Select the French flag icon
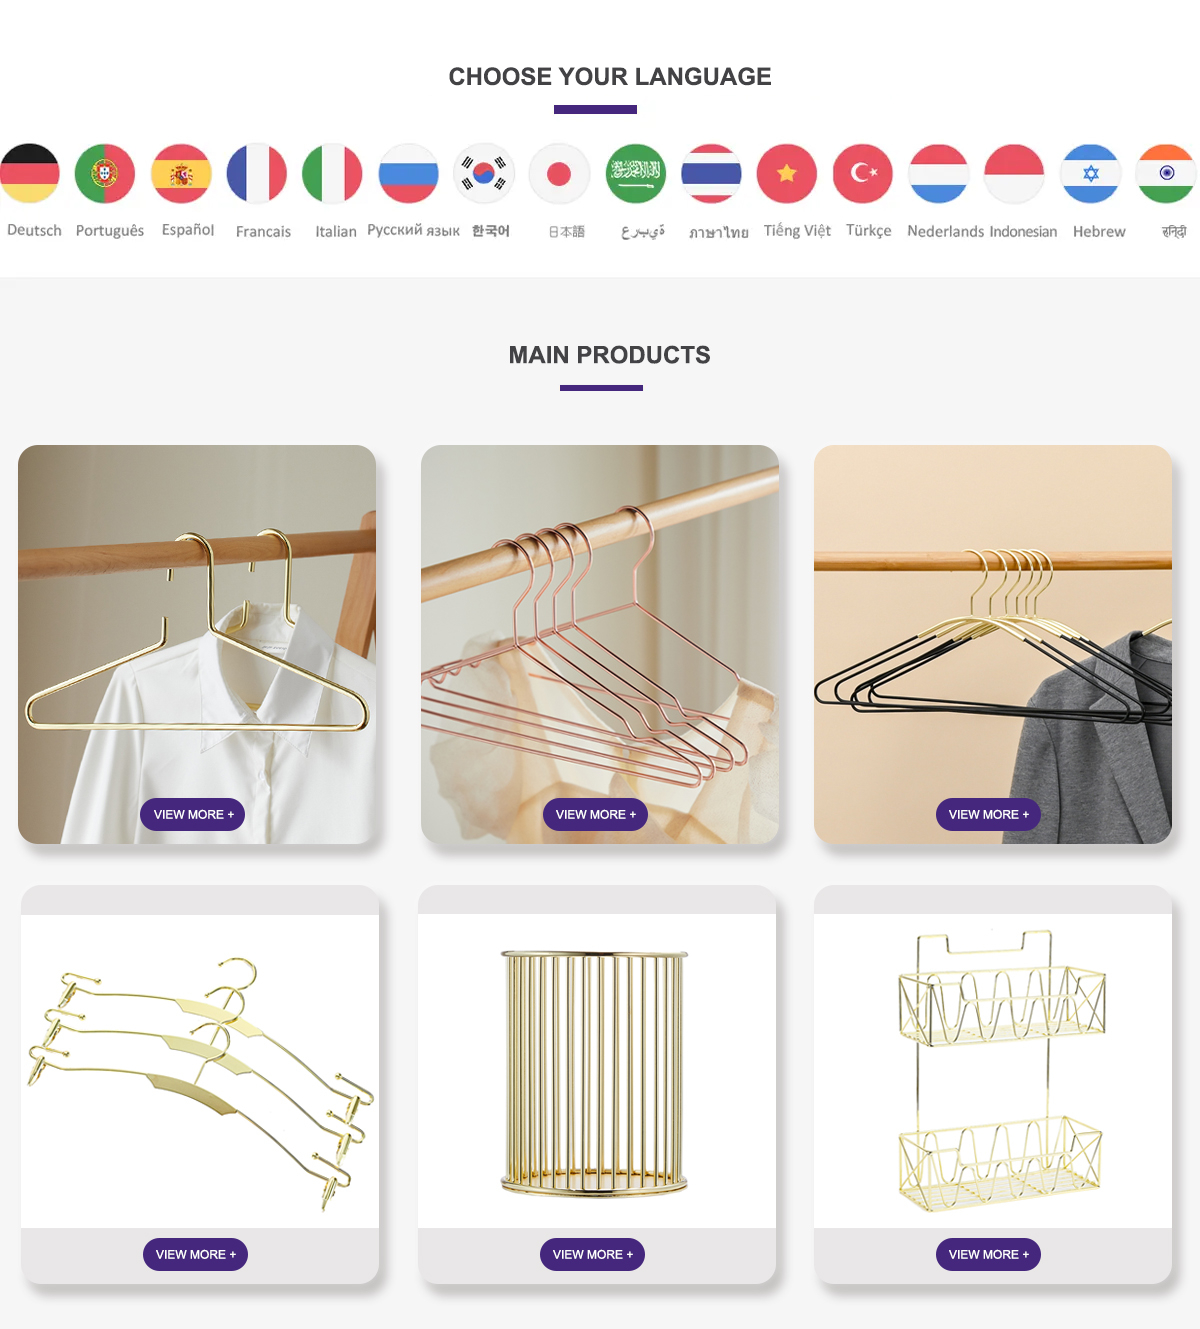The height and width of the screenshot is (1329, 1200). 257,173
